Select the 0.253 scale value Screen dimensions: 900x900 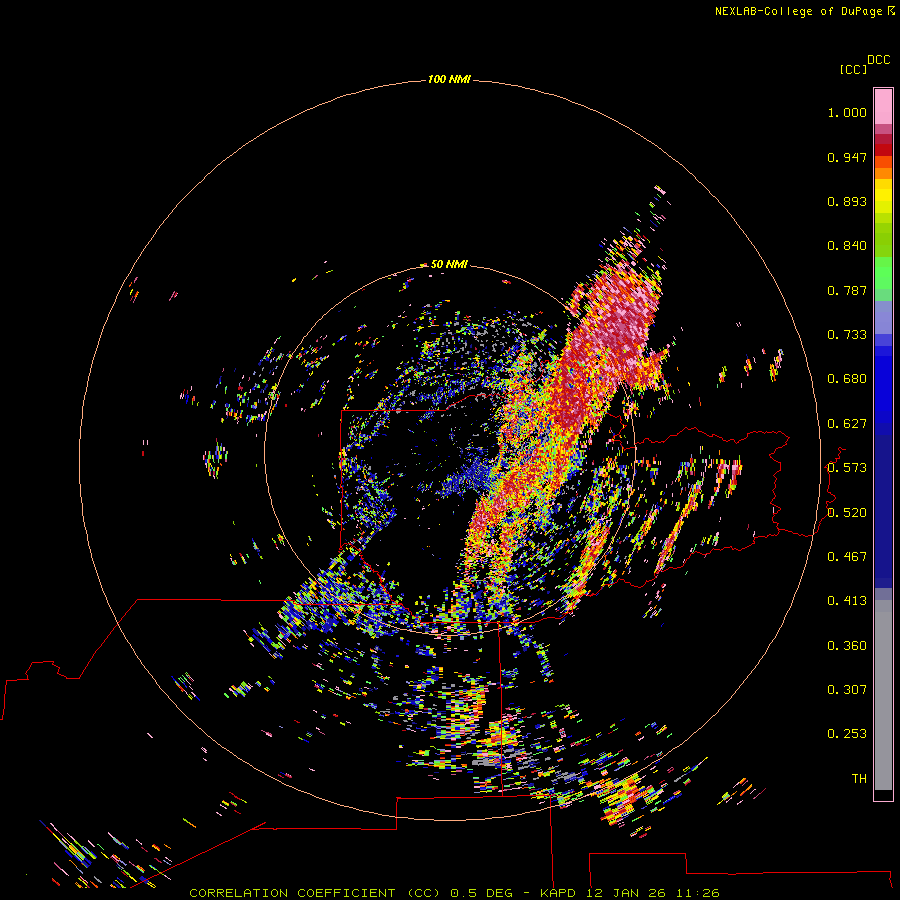[x=847, y=734]
